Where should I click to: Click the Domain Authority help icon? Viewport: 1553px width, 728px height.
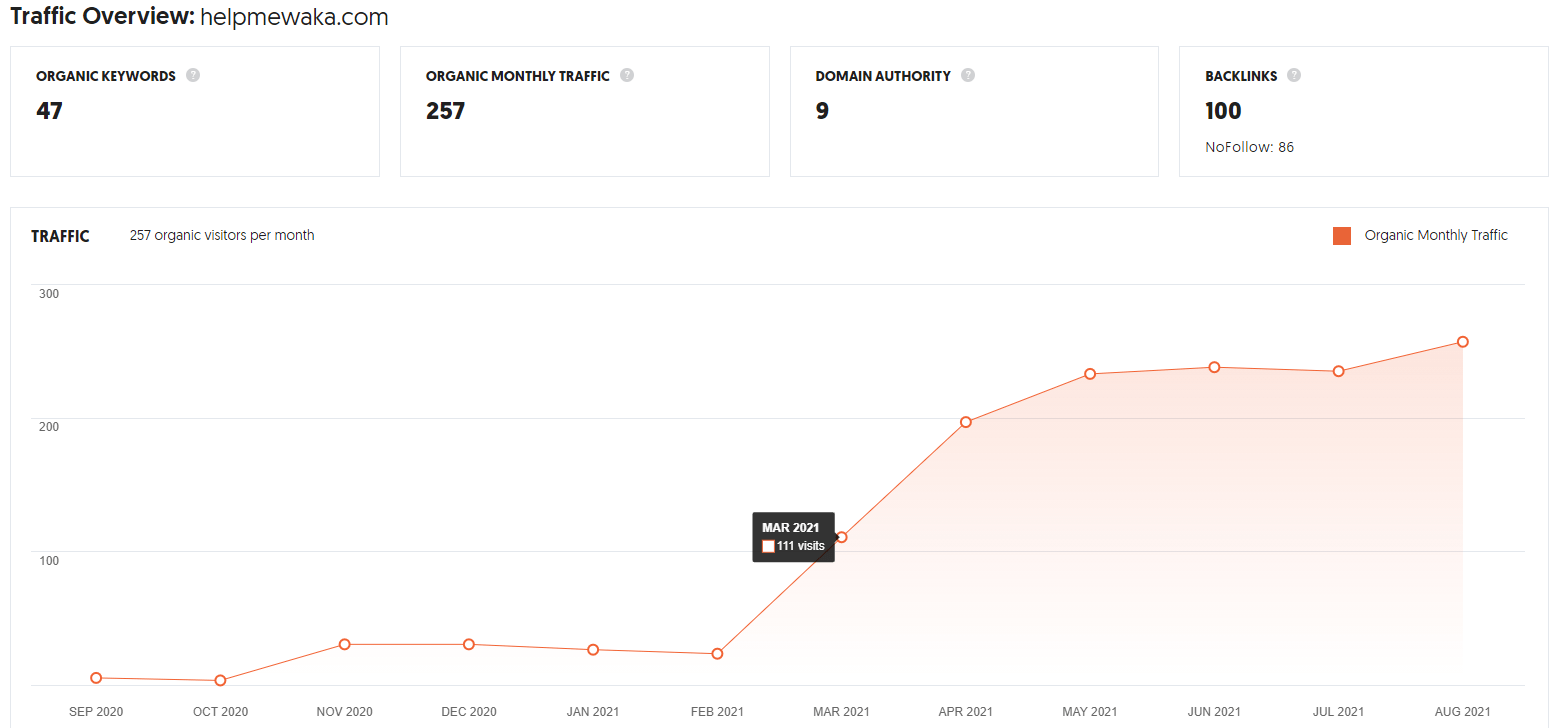point(968,75)
